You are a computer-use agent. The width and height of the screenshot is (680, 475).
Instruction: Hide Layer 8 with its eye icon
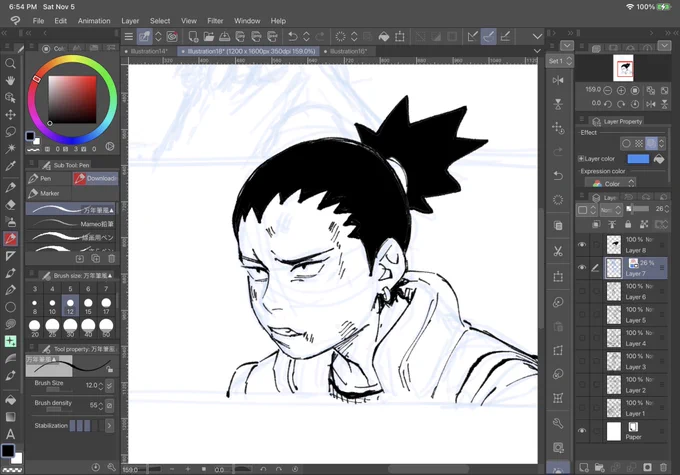coord(582,245)
